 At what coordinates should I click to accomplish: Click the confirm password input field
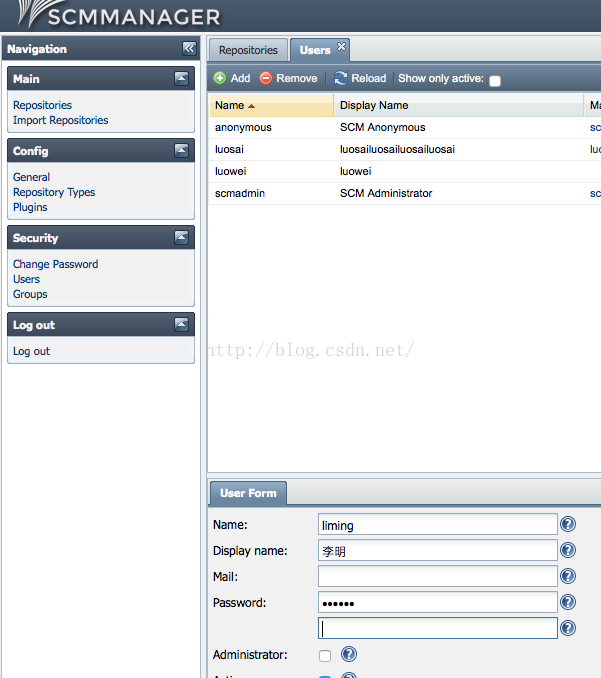tap(438, 628)
